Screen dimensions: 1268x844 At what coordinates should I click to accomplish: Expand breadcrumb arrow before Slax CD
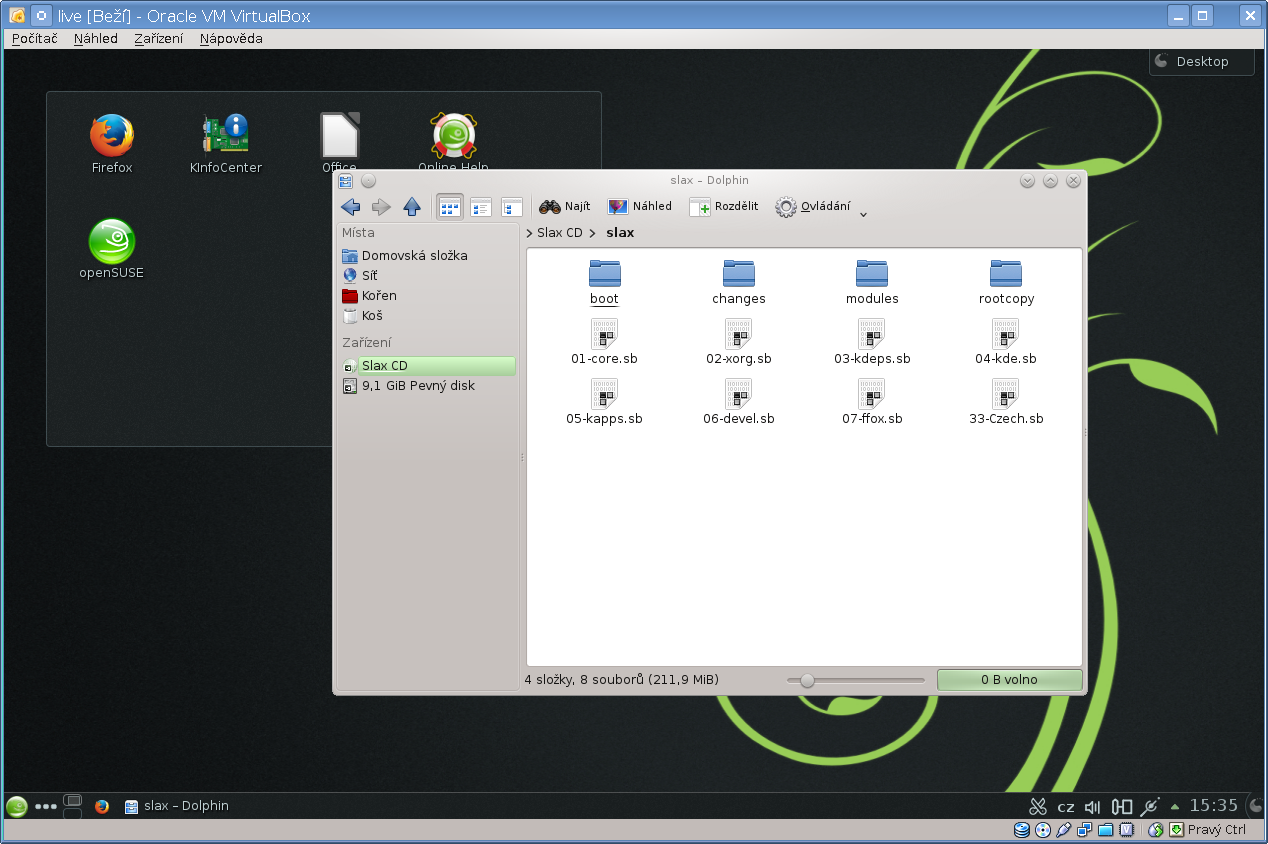(x=529, y=233)
